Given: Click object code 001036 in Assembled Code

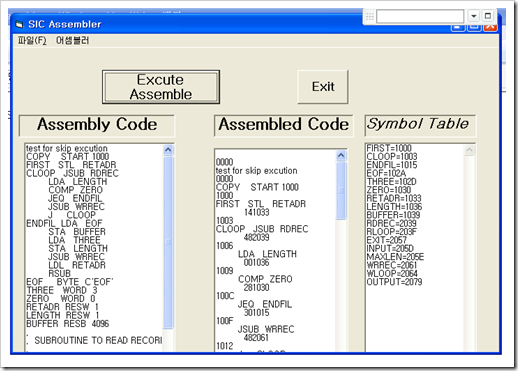Looking at the screenshot, I should (x=257, y=262).
